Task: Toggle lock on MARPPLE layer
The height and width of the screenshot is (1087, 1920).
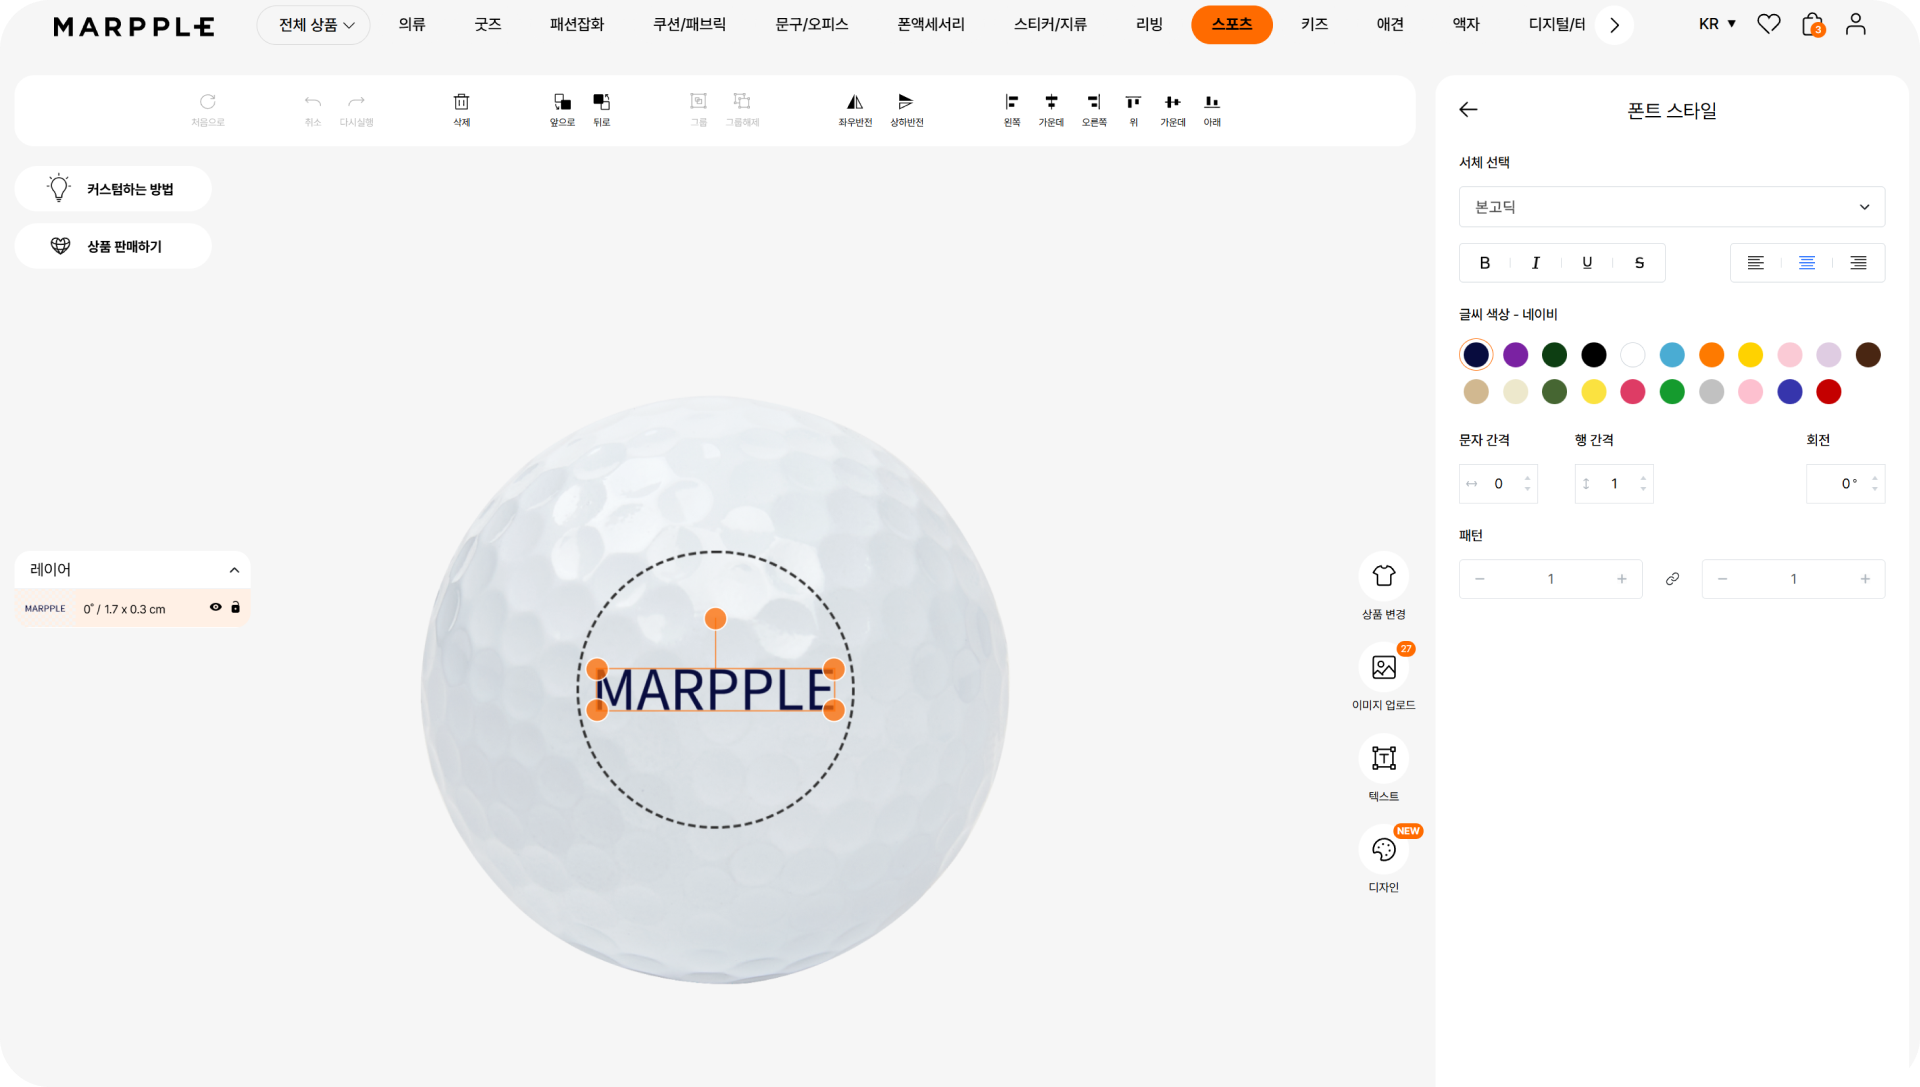Action: (x=236, y=607)
